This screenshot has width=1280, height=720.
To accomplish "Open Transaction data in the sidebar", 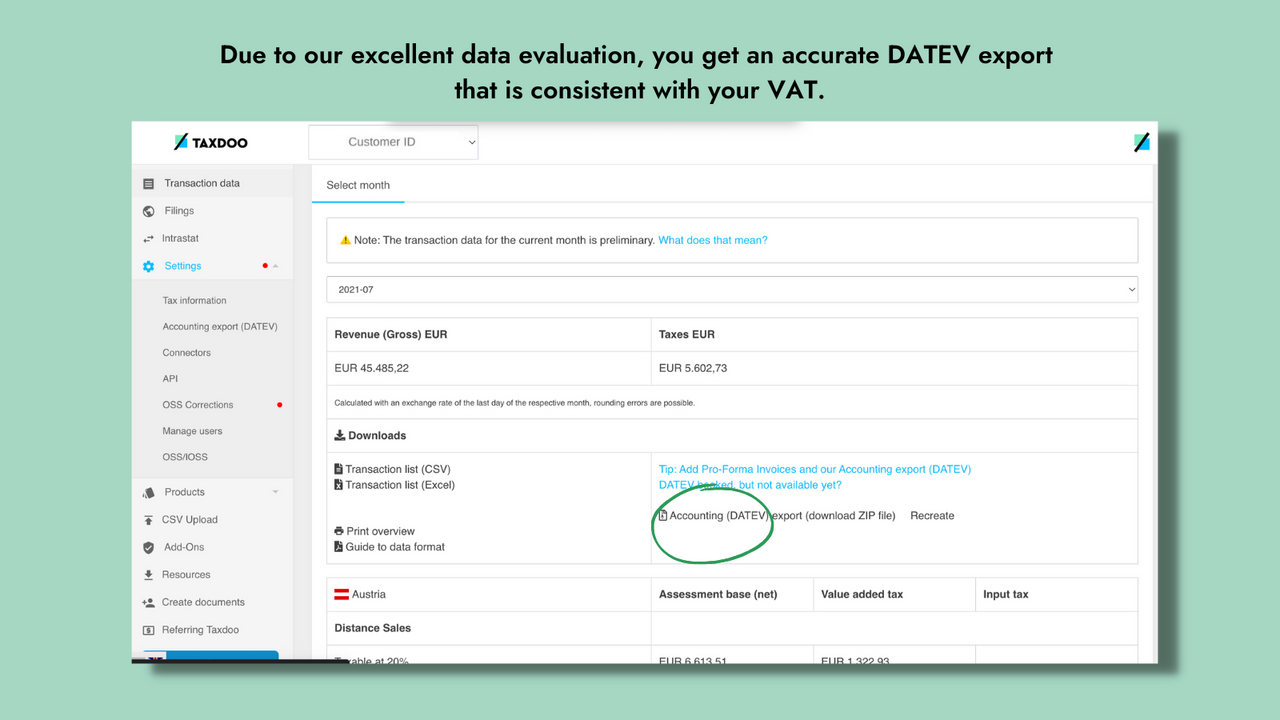I will tap(202, 183).
